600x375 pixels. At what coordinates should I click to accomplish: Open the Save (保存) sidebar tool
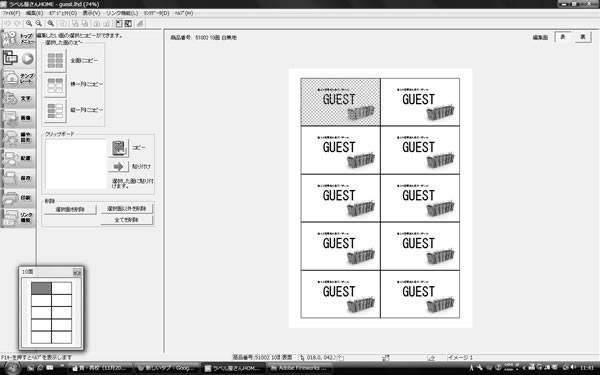[x=18, y=178]
